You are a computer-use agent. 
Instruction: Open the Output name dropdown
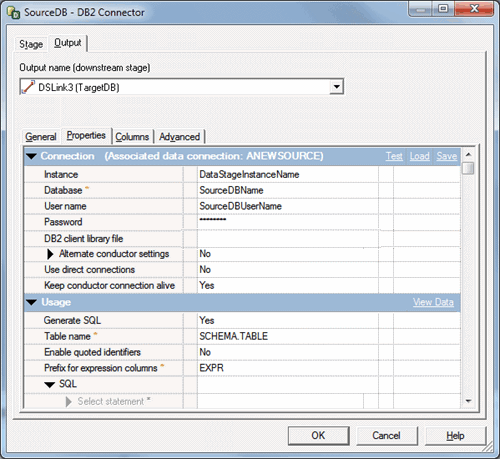tap(336, 87)
